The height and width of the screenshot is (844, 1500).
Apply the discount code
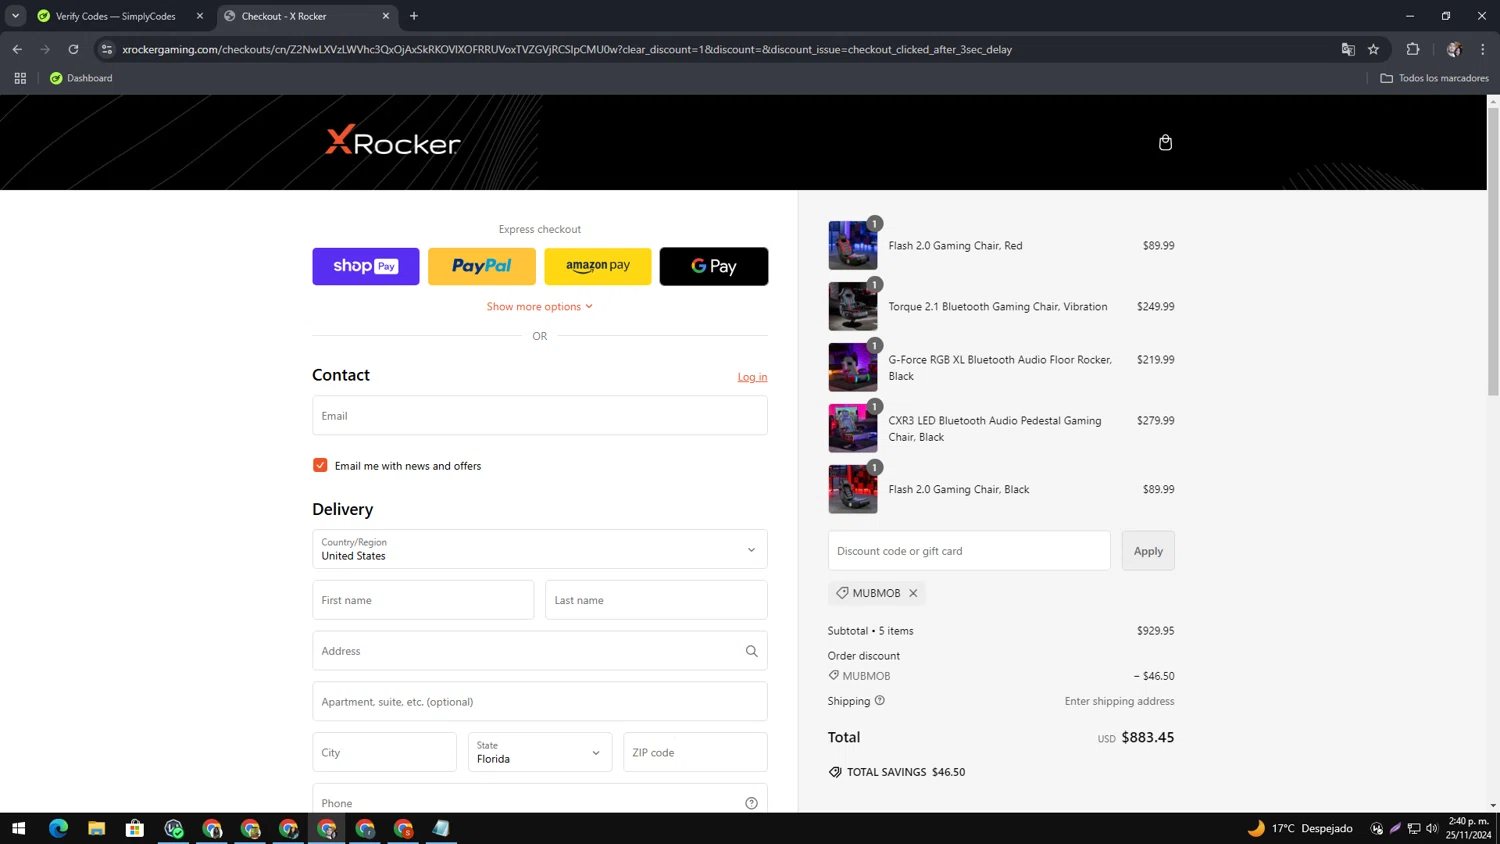(1148, 551)
